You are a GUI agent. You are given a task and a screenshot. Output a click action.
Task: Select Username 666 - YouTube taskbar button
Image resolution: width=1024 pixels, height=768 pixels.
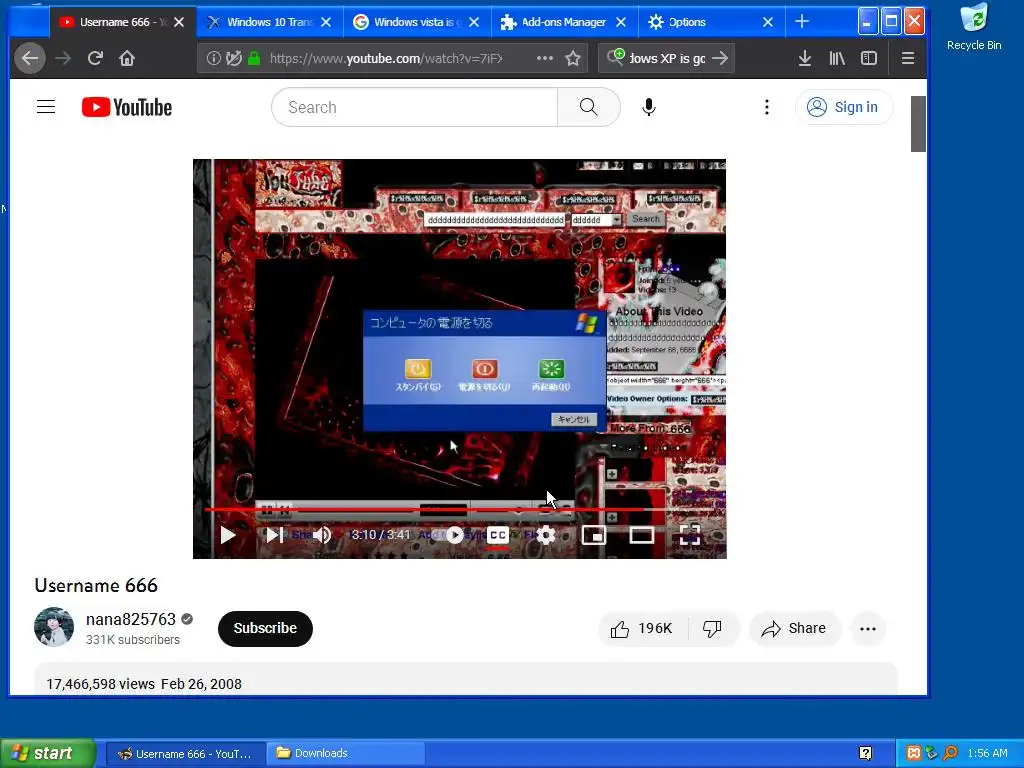pos(185,753)
